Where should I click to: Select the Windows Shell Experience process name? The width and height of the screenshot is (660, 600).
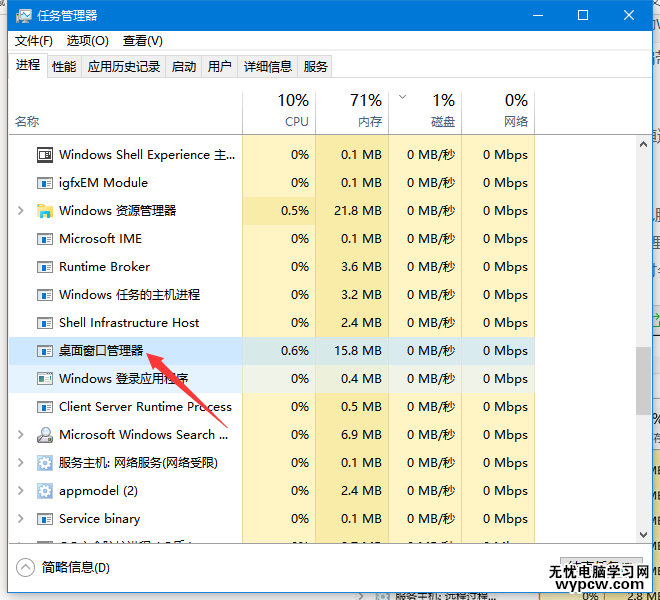[x=147, y=155]
